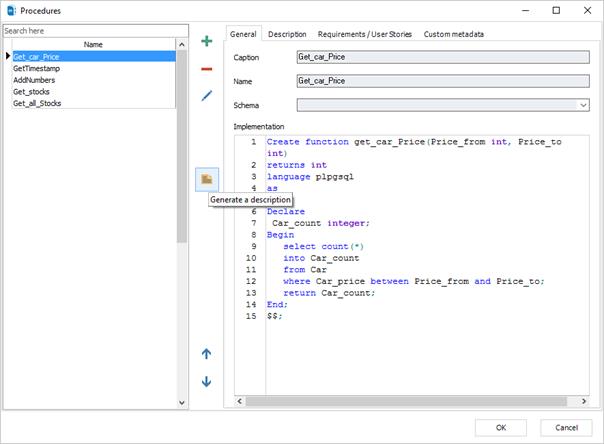This screenshot has width=604, height=444.
Task: Open the Custom metadata tab
Action: pyautogui.click(x=454, y=34)
